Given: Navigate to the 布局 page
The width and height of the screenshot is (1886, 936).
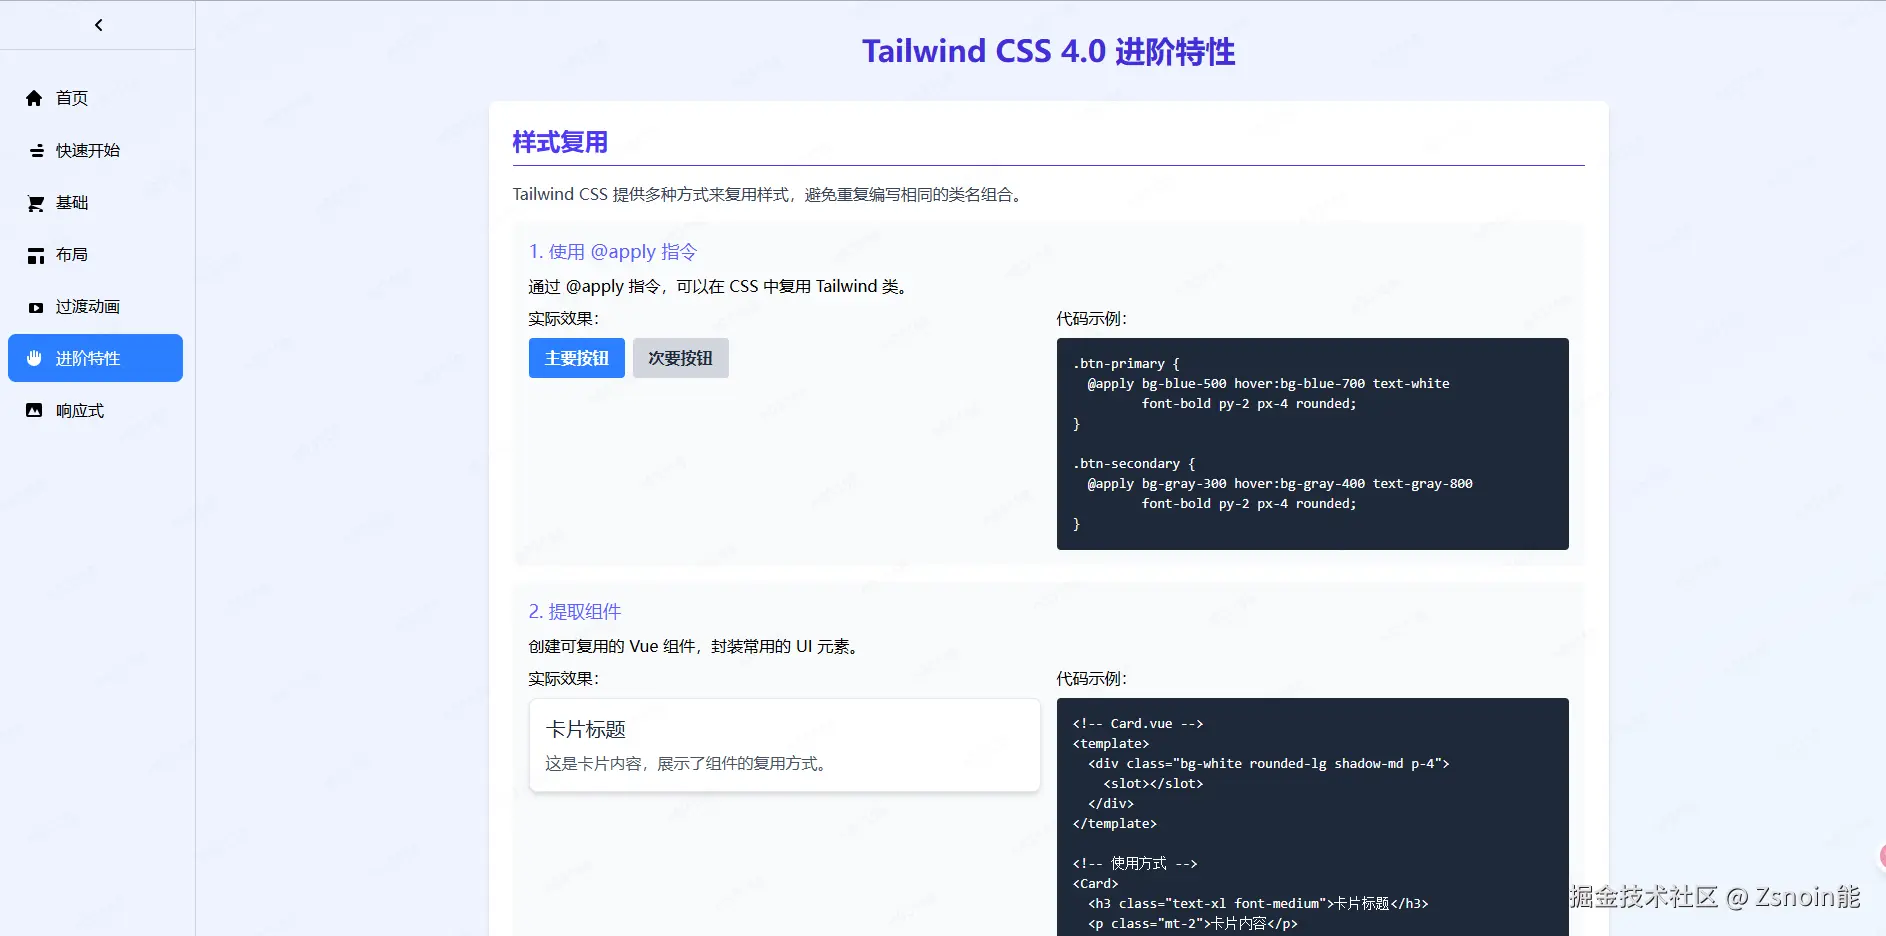Looking at the screenshot, I should [x=95, y=254].
